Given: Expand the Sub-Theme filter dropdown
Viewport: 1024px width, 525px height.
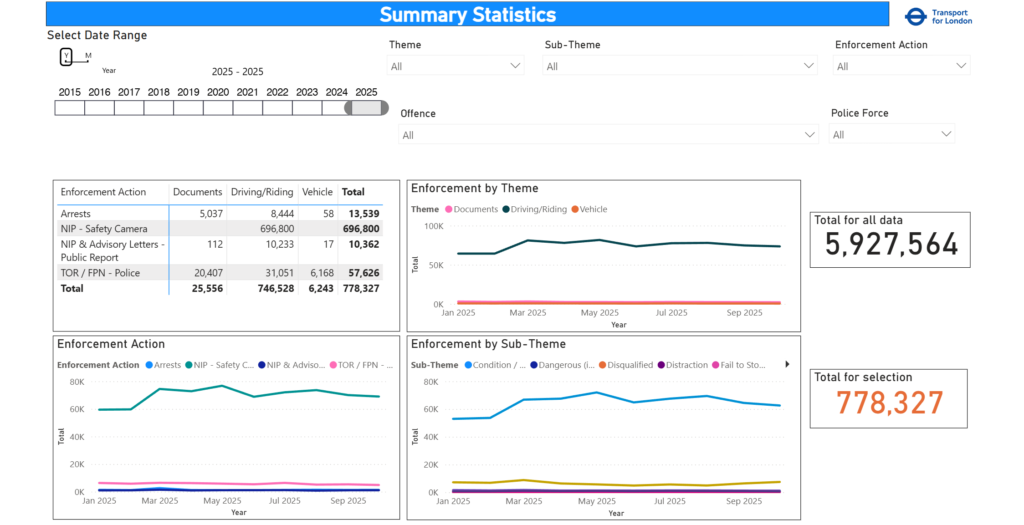Looking at the screenshot, I should pyautogui.click(x=680, y=66).
